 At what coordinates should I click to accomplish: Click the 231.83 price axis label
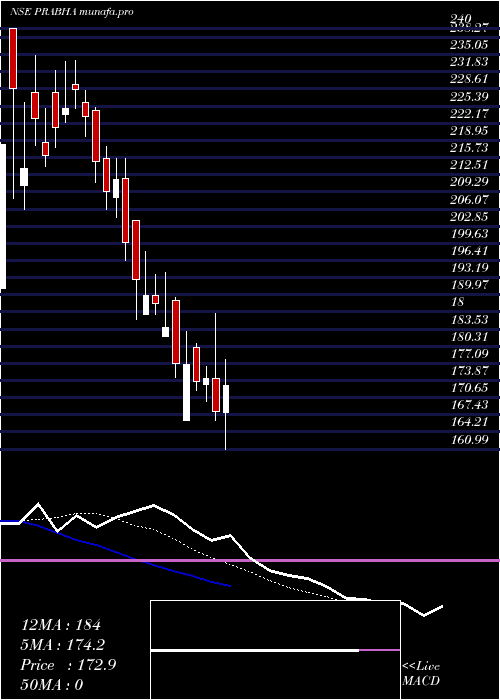(469, 62)
